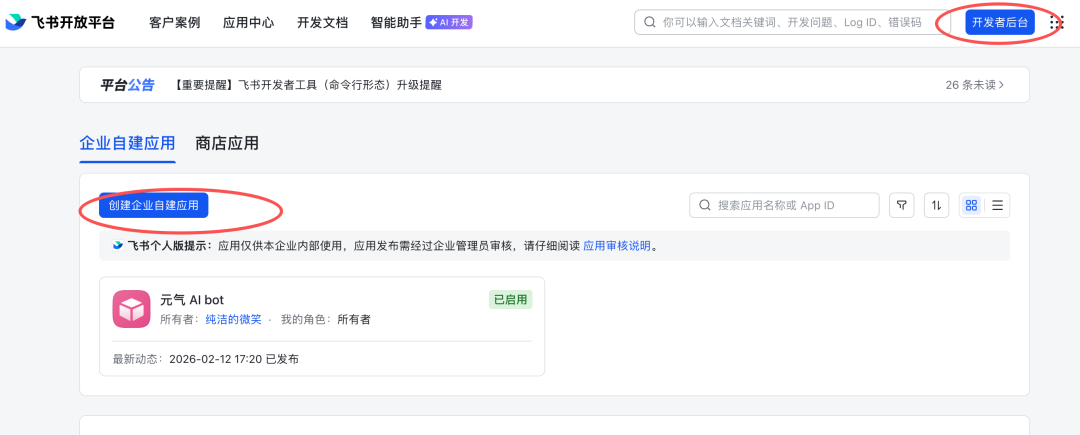1080x435 pixels.
Task: Click the filter funnel icon
Action: pos(902,205)
